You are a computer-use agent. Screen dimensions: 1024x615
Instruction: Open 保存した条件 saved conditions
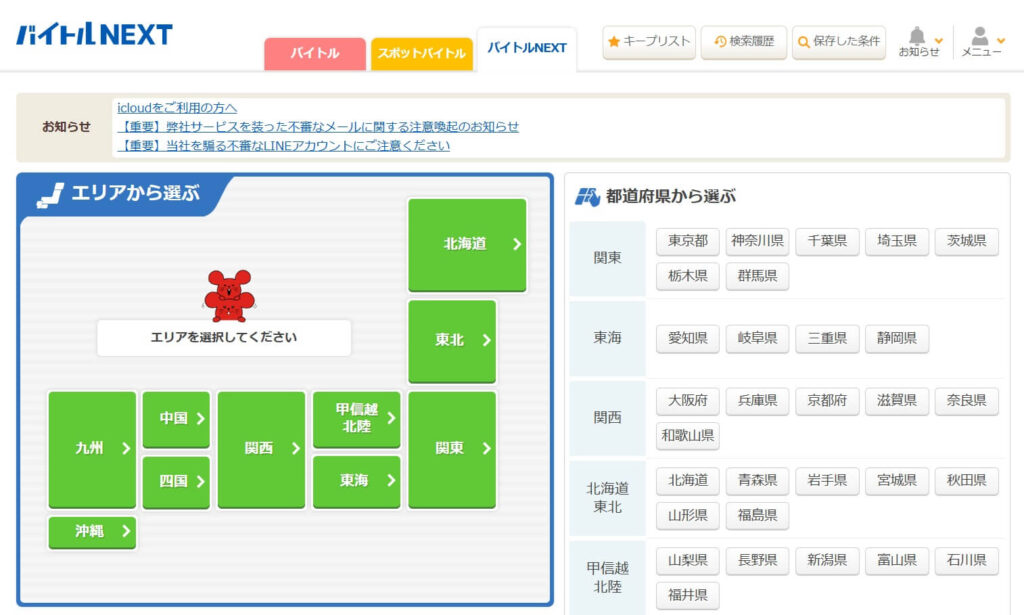pyautogui.click(x=839, y=42)
